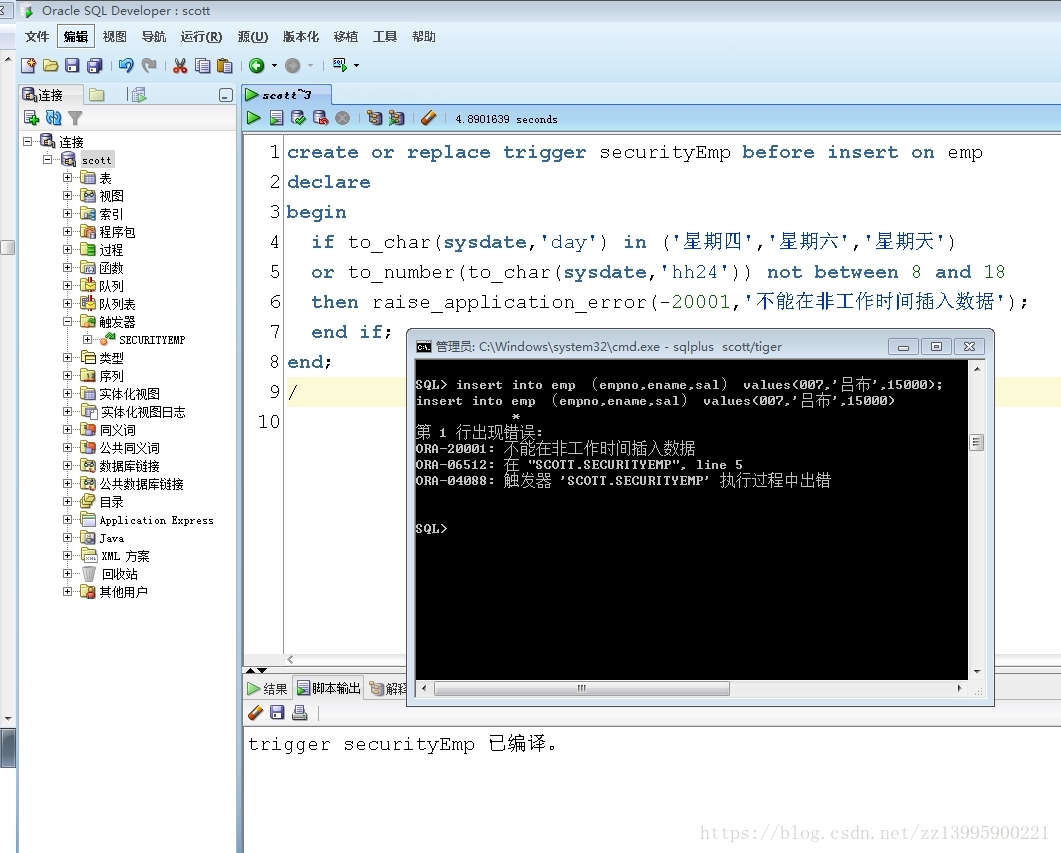The image size is (1061, 853).
Task: Click the Save All toolbar icon
Action: click(x=95, y=66)
